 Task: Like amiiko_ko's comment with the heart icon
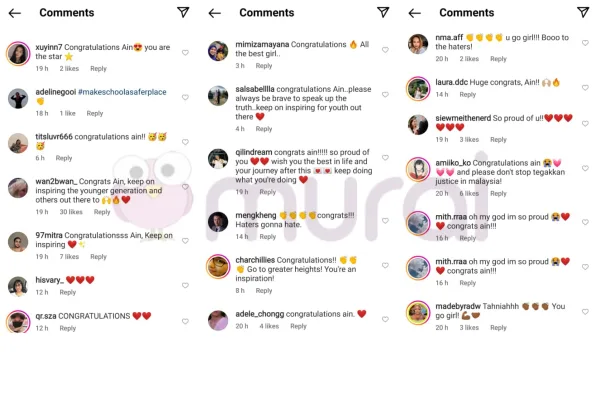(x=585, y=168)
